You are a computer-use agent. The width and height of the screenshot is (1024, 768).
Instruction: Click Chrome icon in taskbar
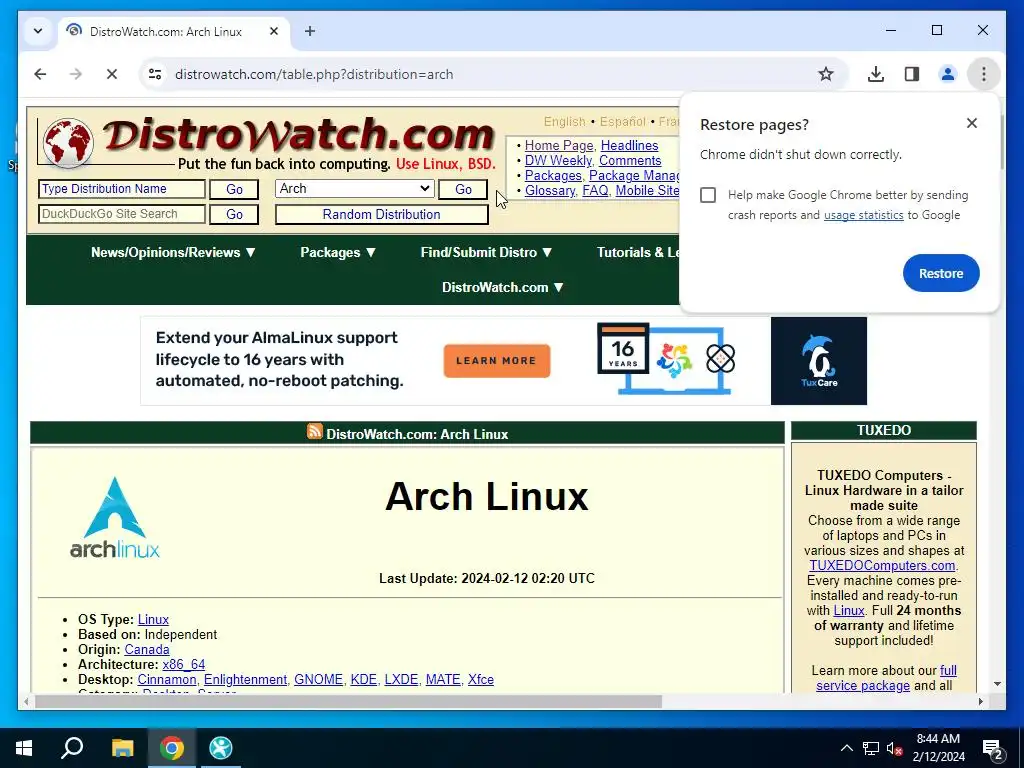pyautogui.click(x=172, y=748)
